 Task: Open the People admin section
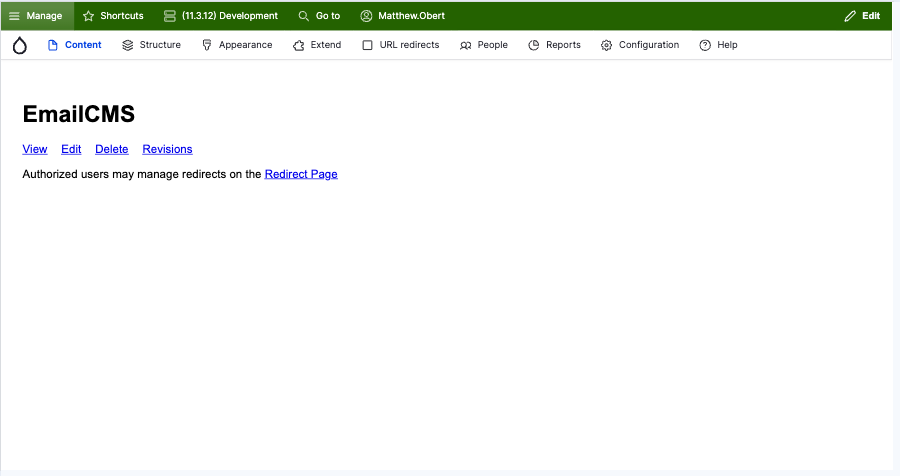[484, 45]
